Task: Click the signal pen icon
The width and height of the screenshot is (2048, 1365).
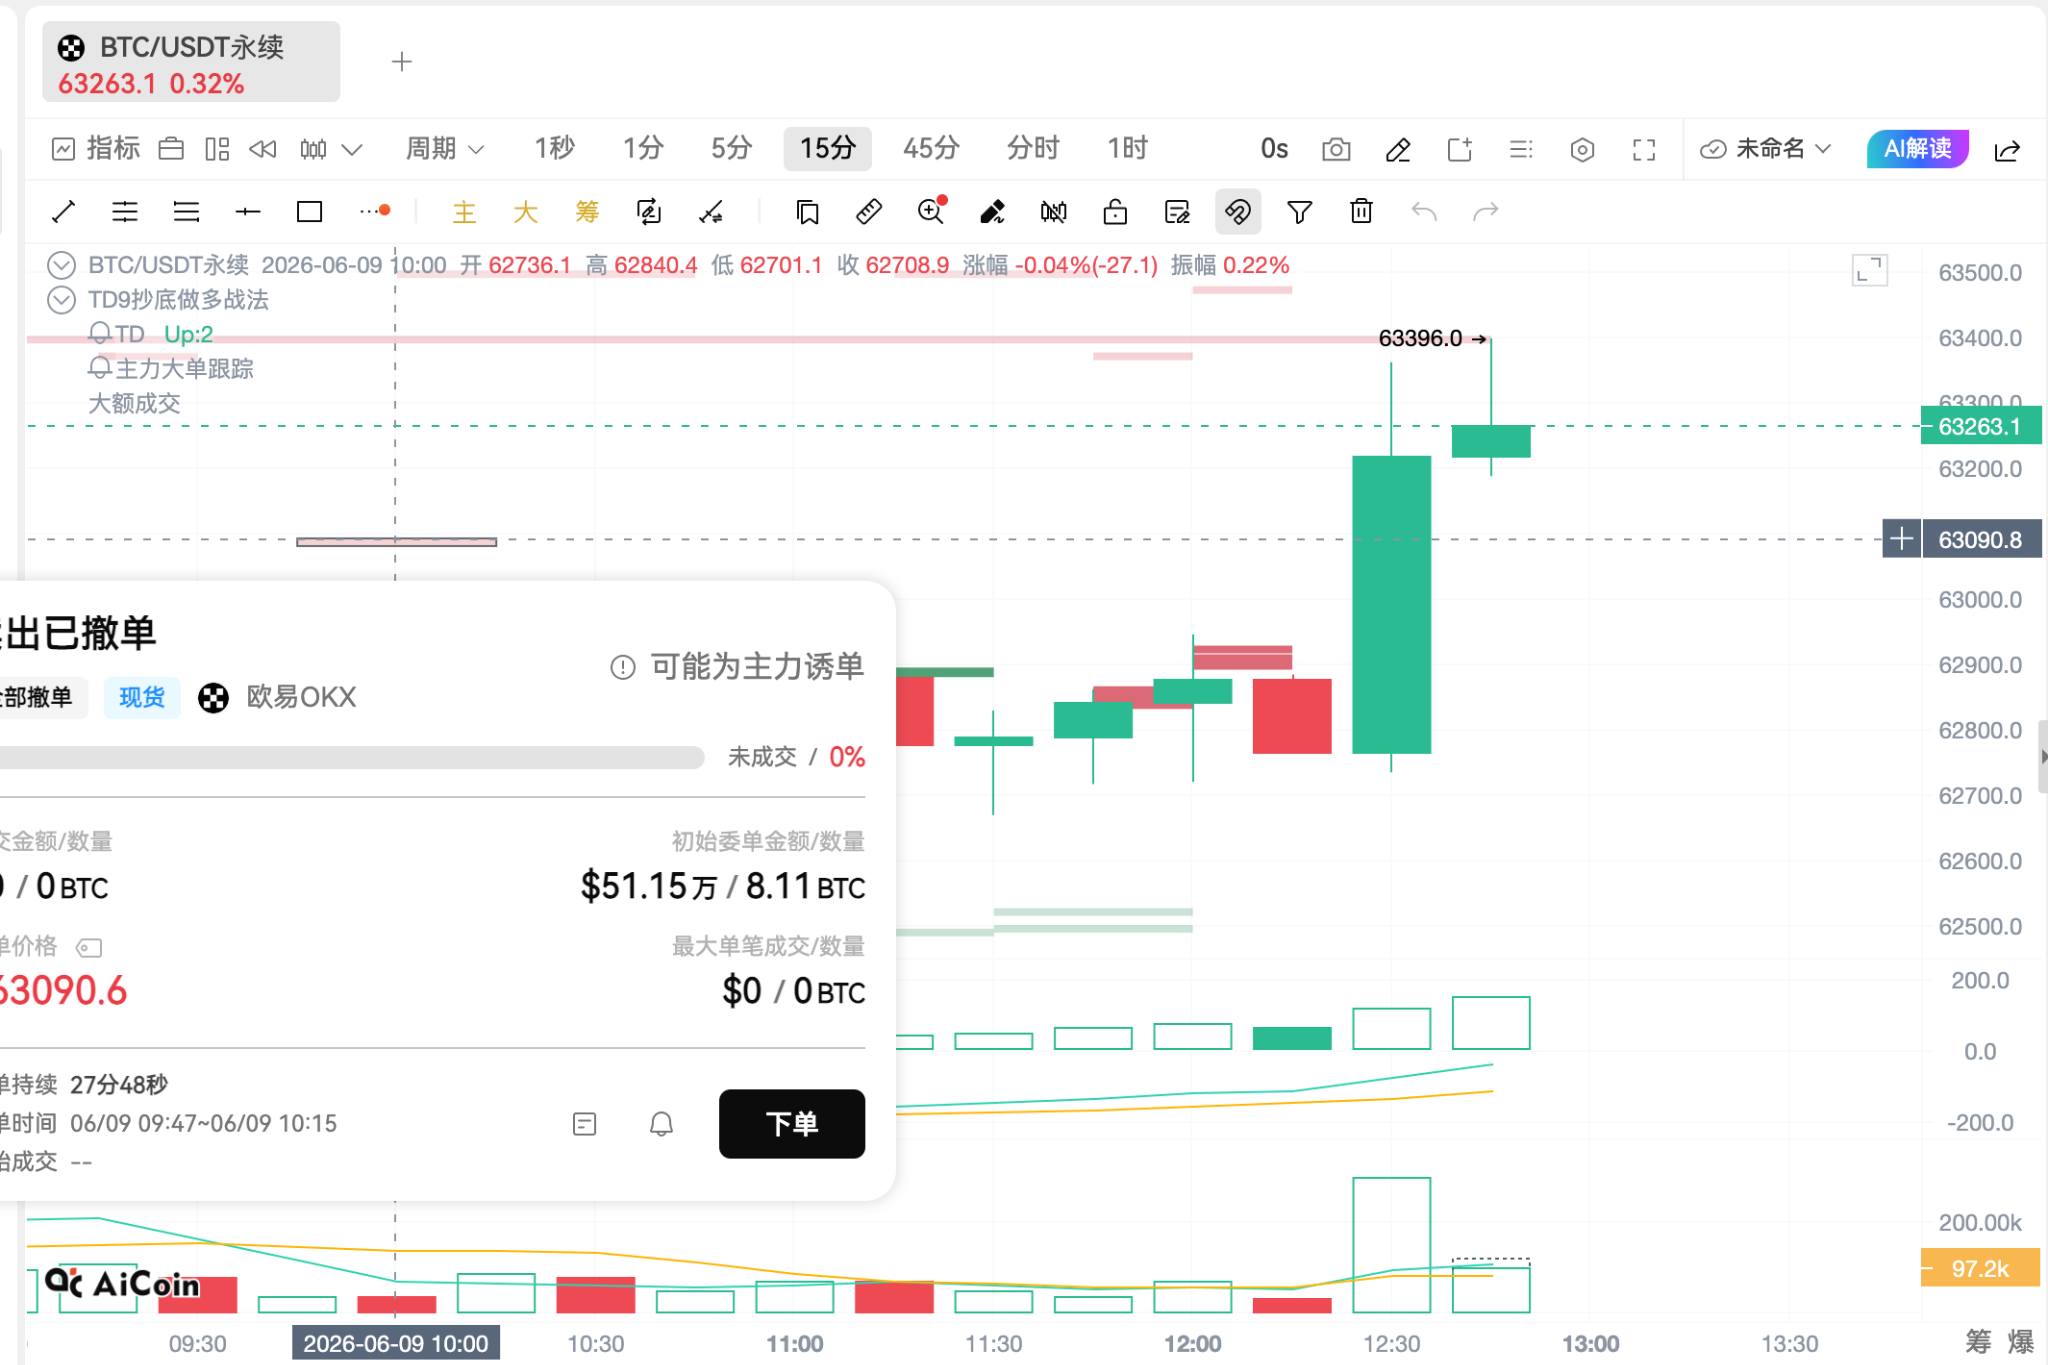Action: click(711, 212)
